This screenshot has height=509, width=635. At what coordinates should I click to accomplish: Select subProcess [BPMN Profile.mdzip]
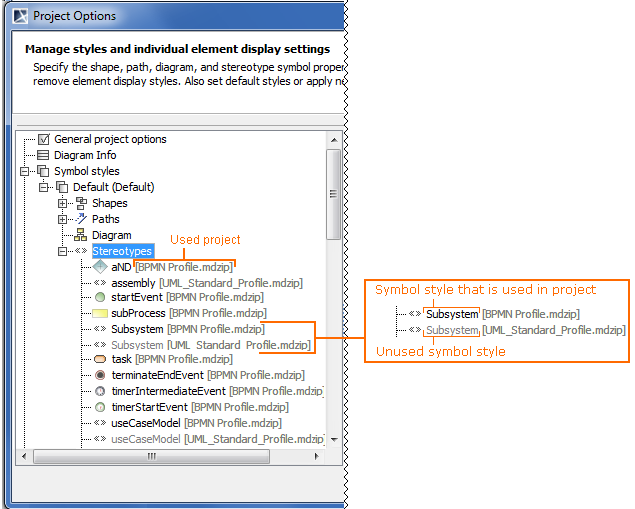click(x=189, y=313)
